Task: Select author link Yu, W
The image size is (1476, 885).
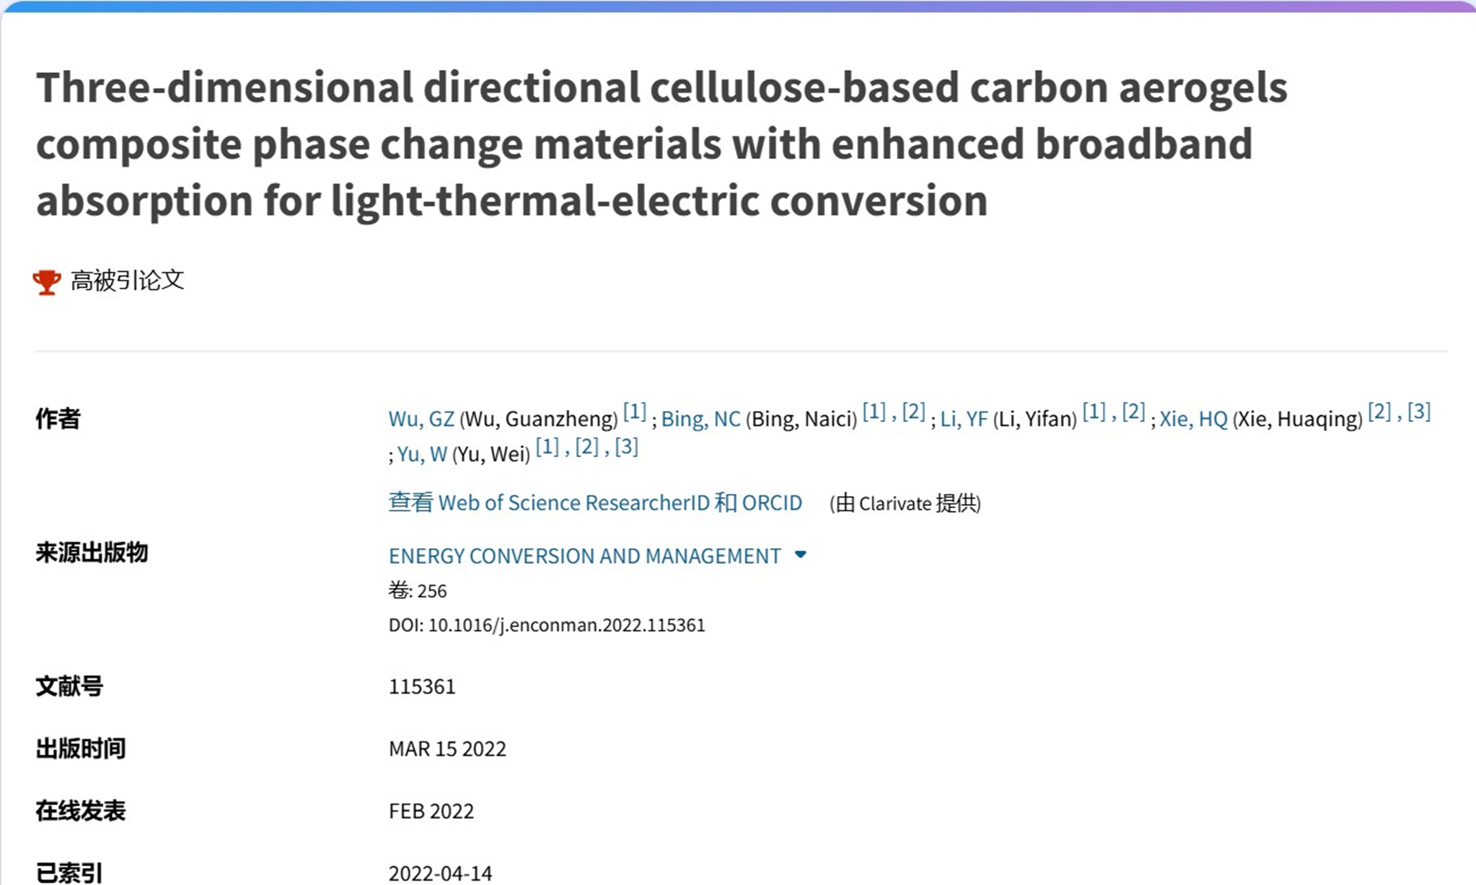Action: pos(422,454)
